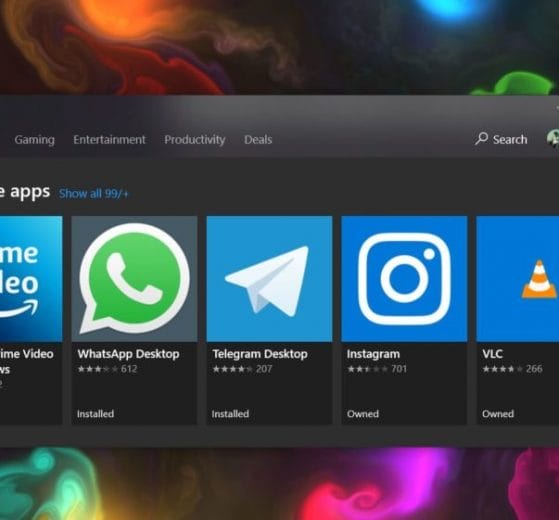559x520 pixels.
Task: Click the WhatsApp star rating 612
Action: point(107,369)
